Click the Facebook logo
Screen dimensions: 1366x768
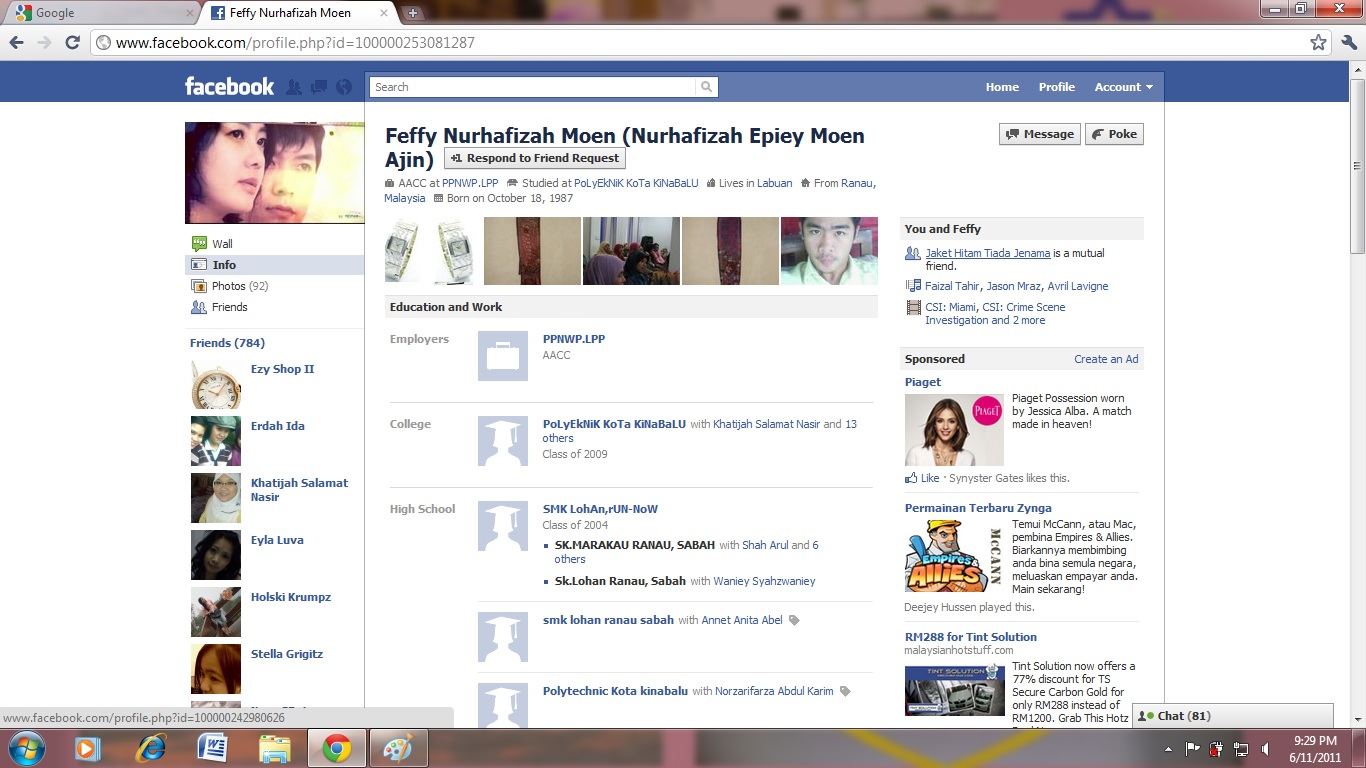229,86
